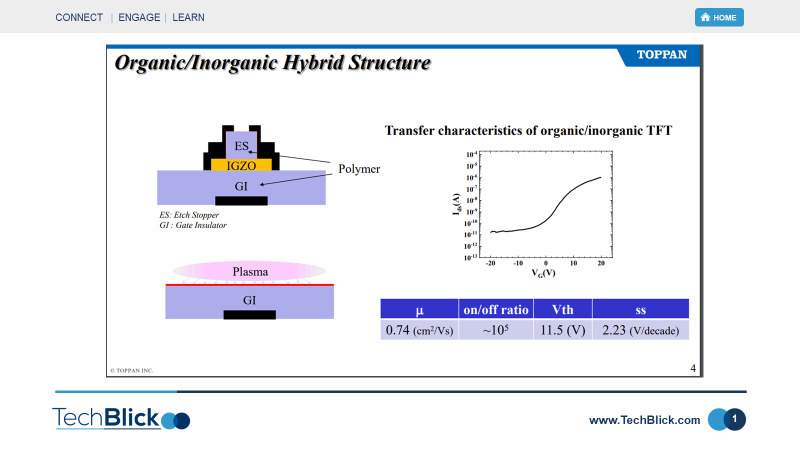Click the ~10⁵ table cell
This screenshot has height=450, width=800.
tap(496, 330)
